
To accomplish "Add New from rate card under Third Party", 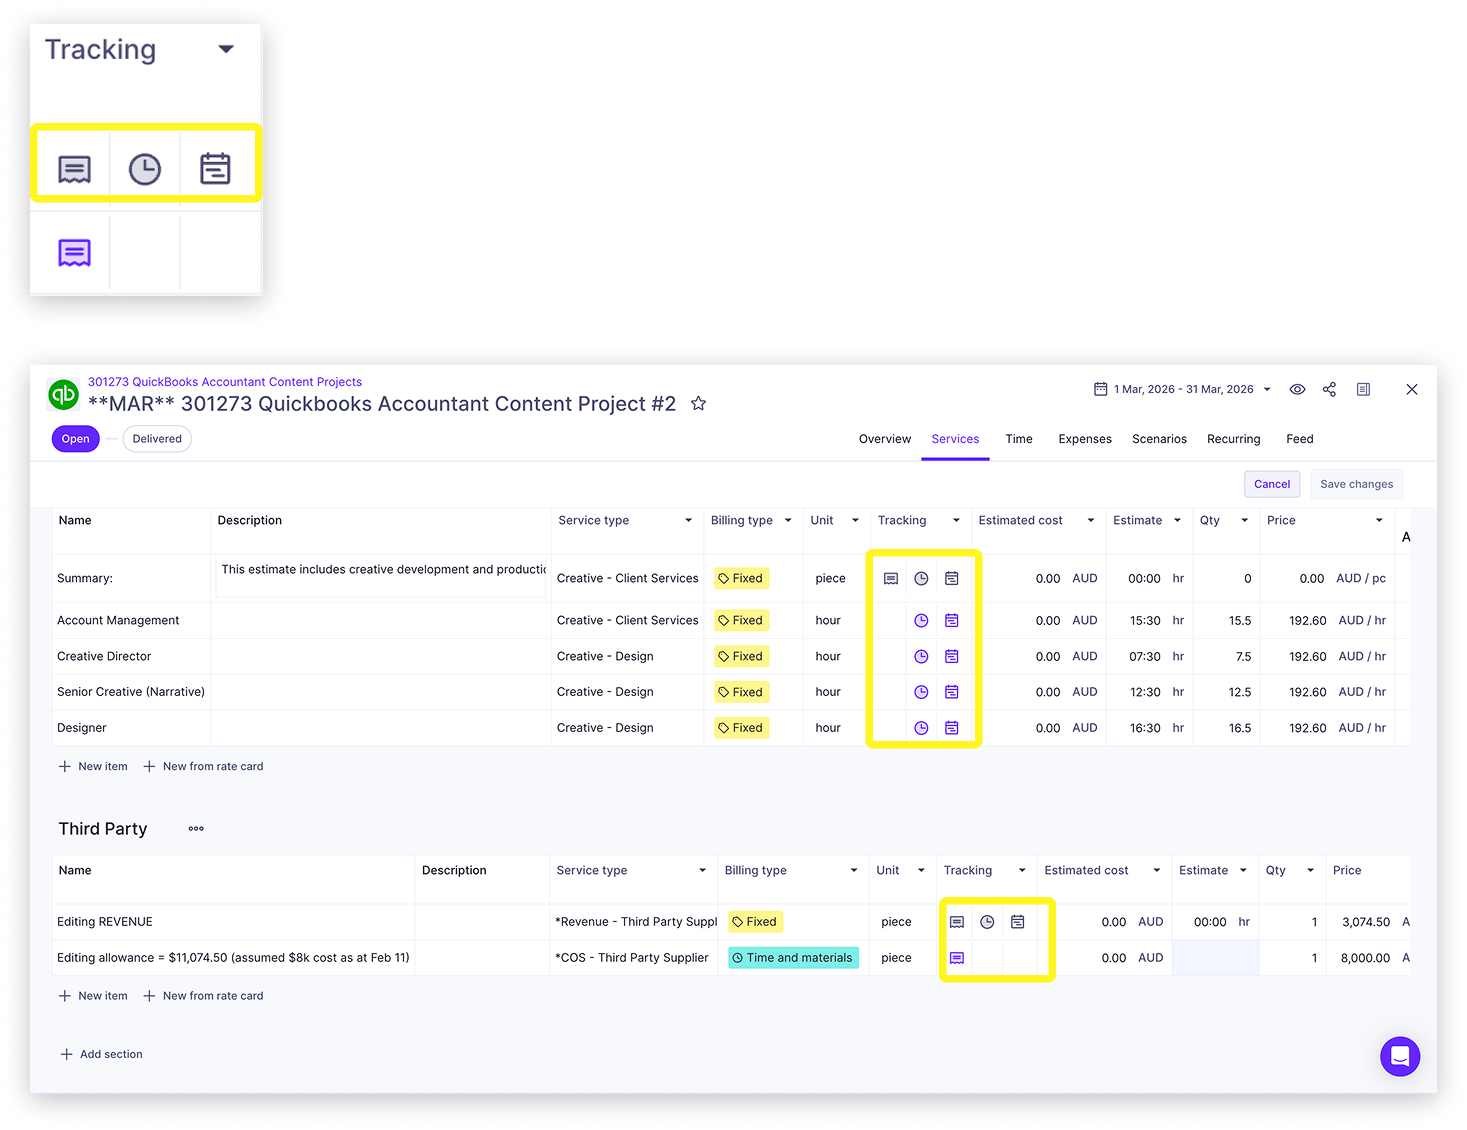I will tap(203, 996).
